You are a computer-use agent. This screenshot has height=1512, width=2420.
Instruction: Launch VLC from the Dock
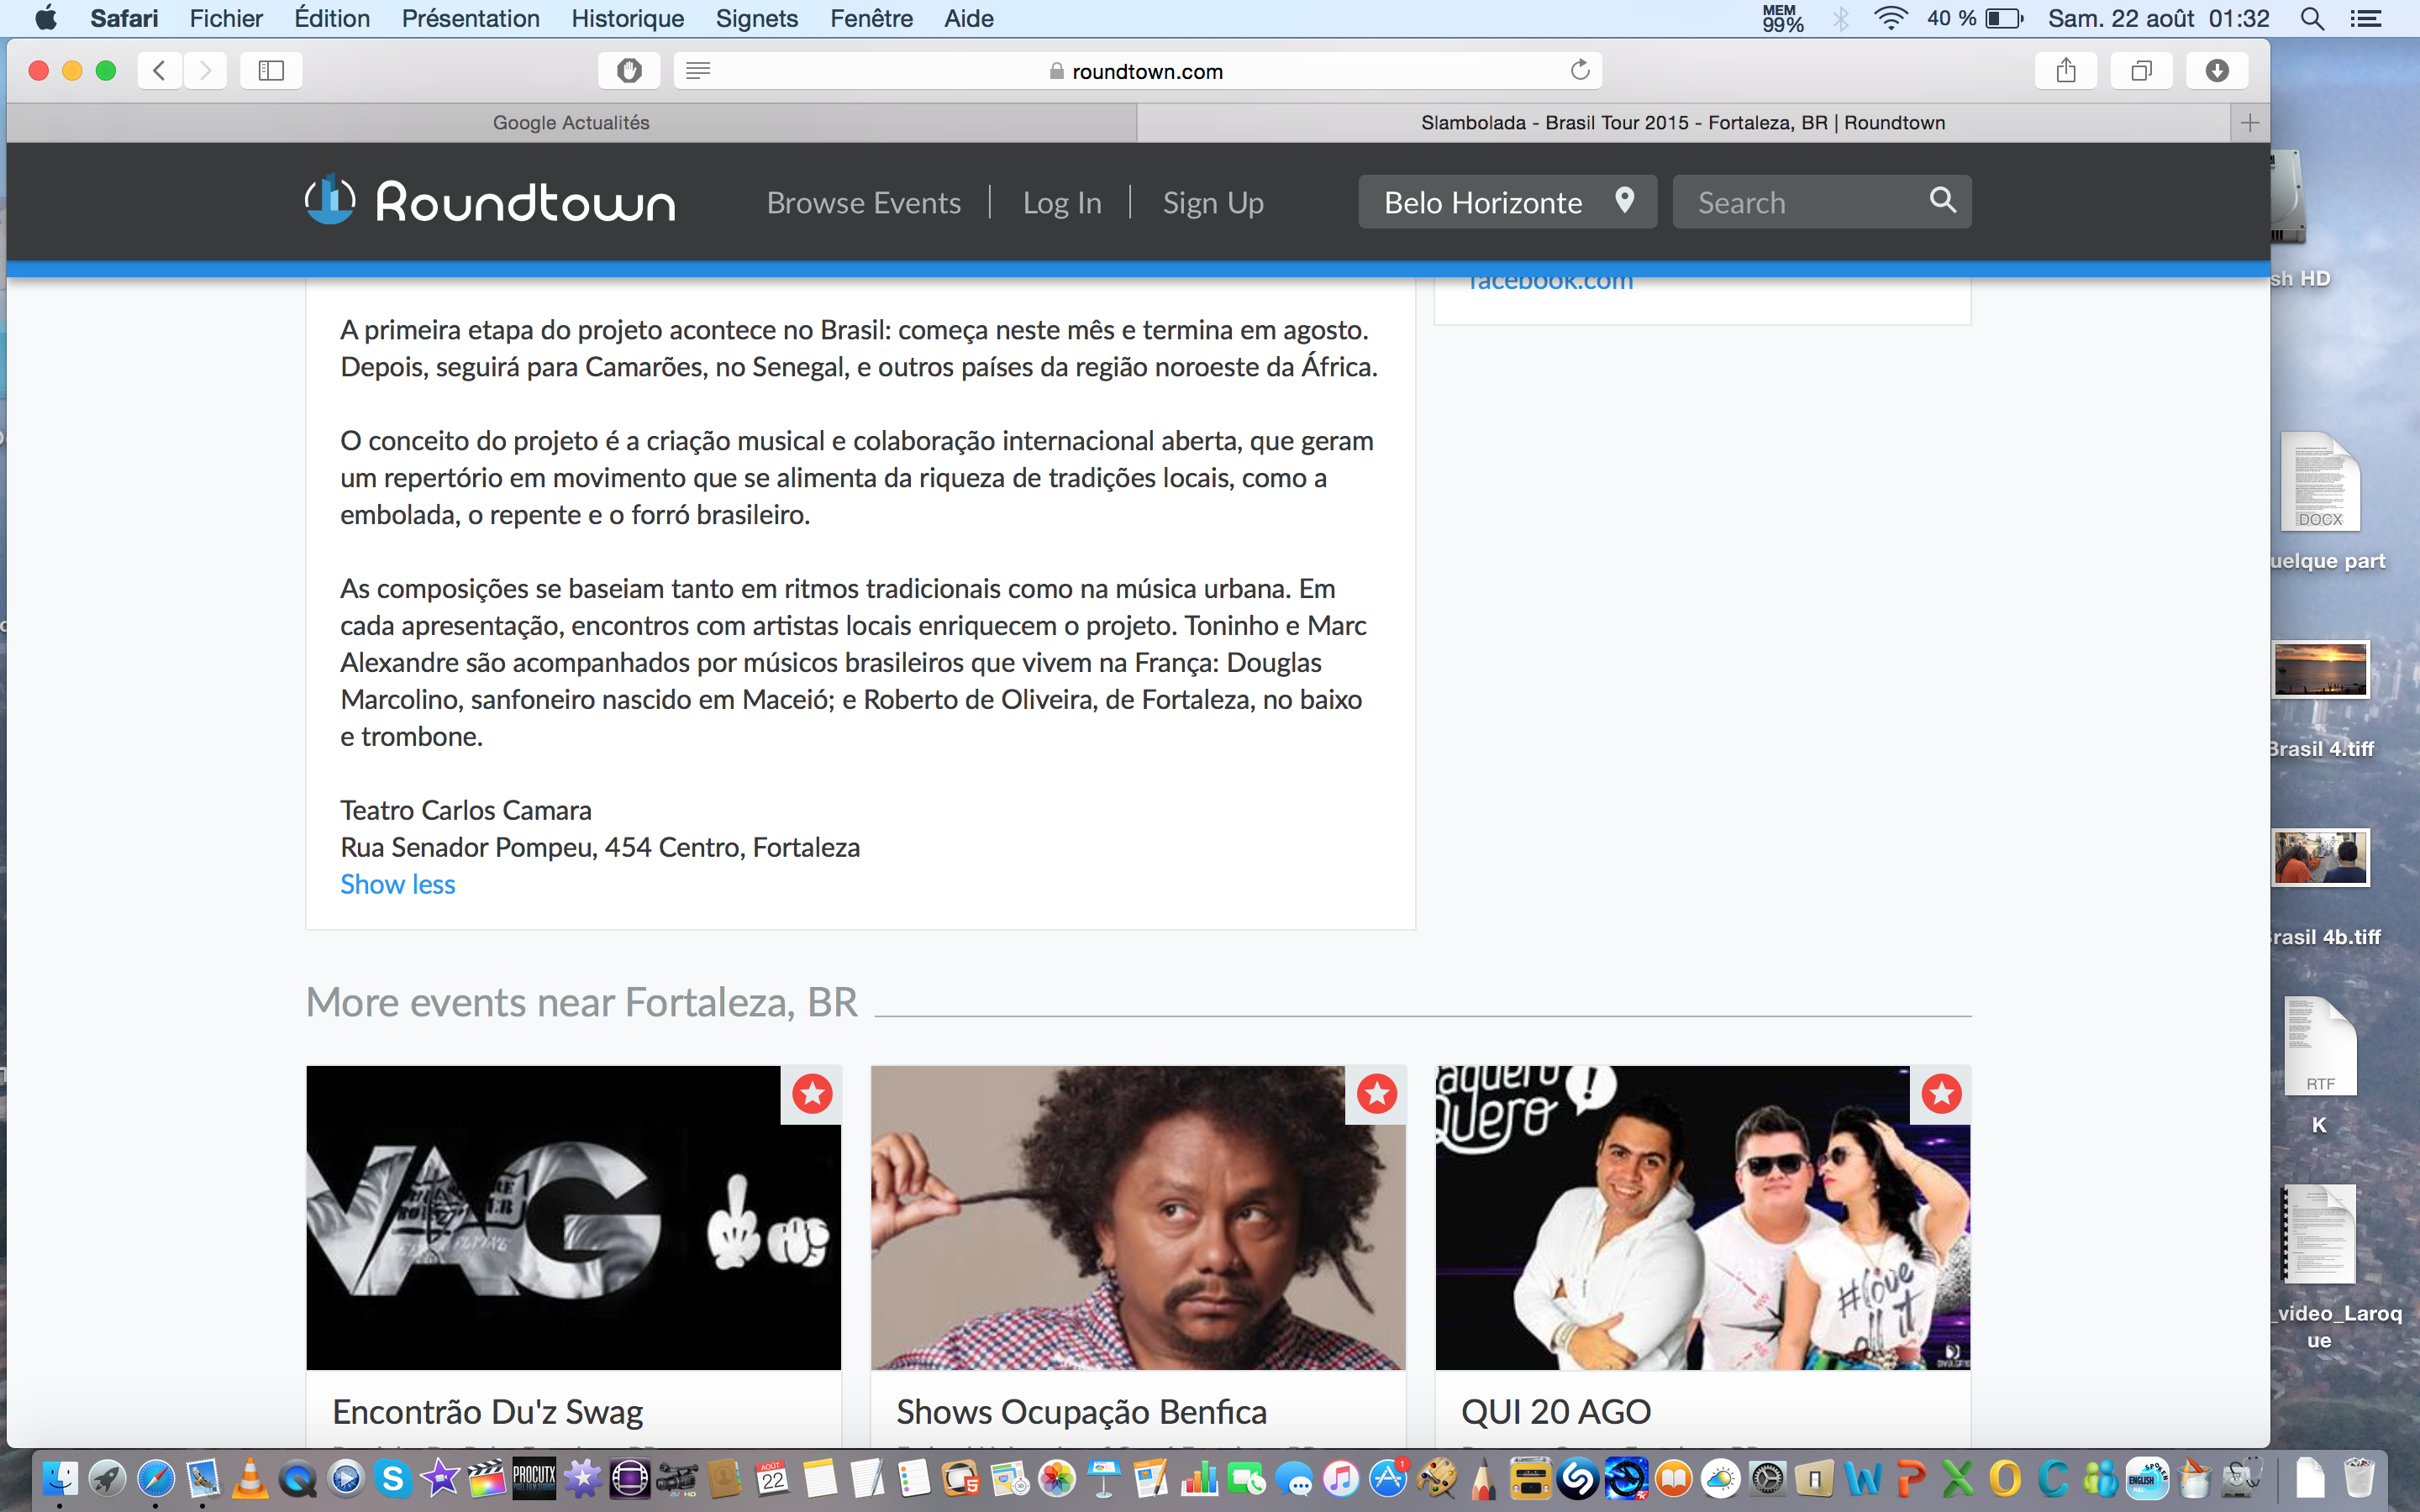click(x=250, y=1478)
